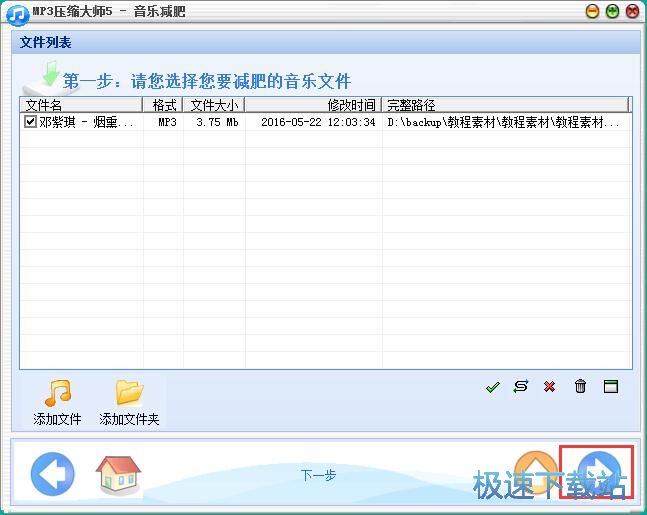Sort by the 文件大小 column header

[x=214, y=105]
